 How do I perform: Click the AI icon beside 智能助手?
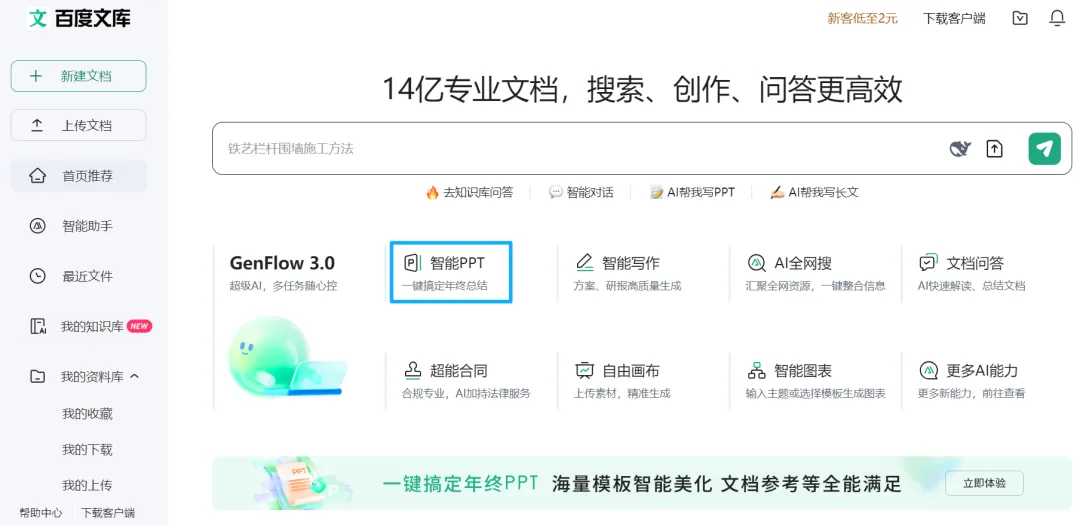38,226
